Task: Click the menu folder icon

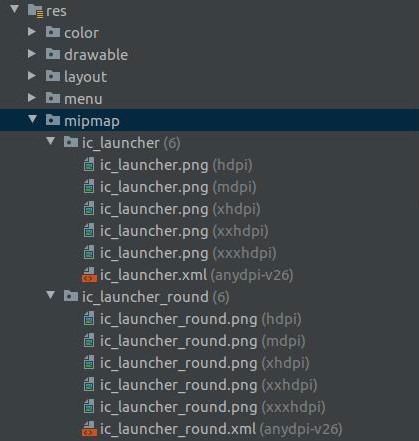Action: pyautogui.click(x=53, y=98)
